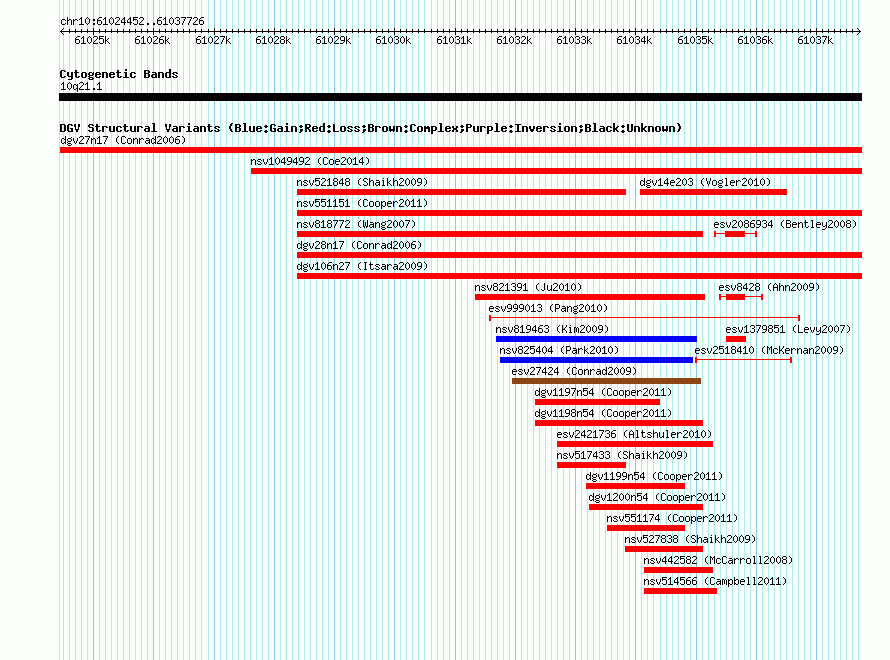
Task: Click esv2086934 (Bentley2008) label
Action: pos(785,224)
